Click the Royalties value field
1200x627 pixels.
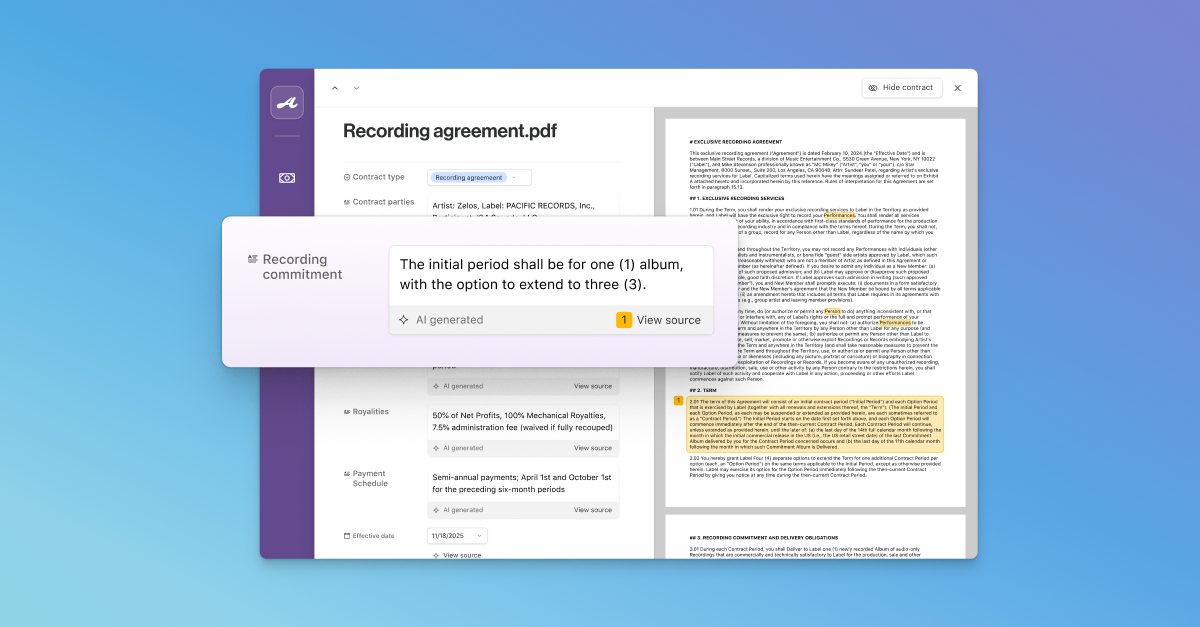tap(523, 421)
